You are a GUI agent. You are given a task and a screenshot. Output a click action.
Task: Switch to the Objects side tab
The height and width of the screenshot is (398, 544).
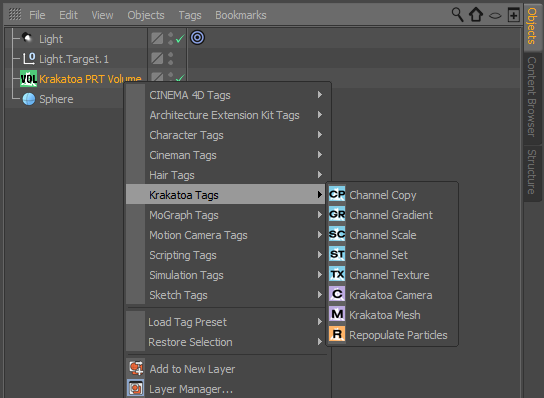[x=533, y=26]
